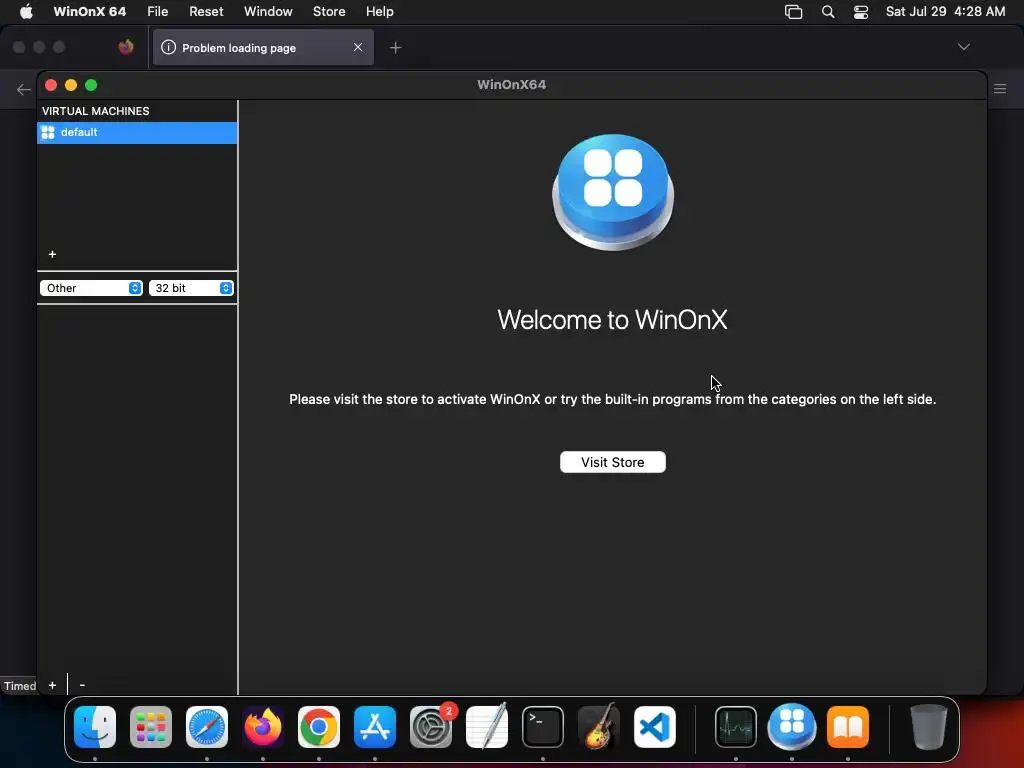Open the Store menu

[x=329, y=12]
